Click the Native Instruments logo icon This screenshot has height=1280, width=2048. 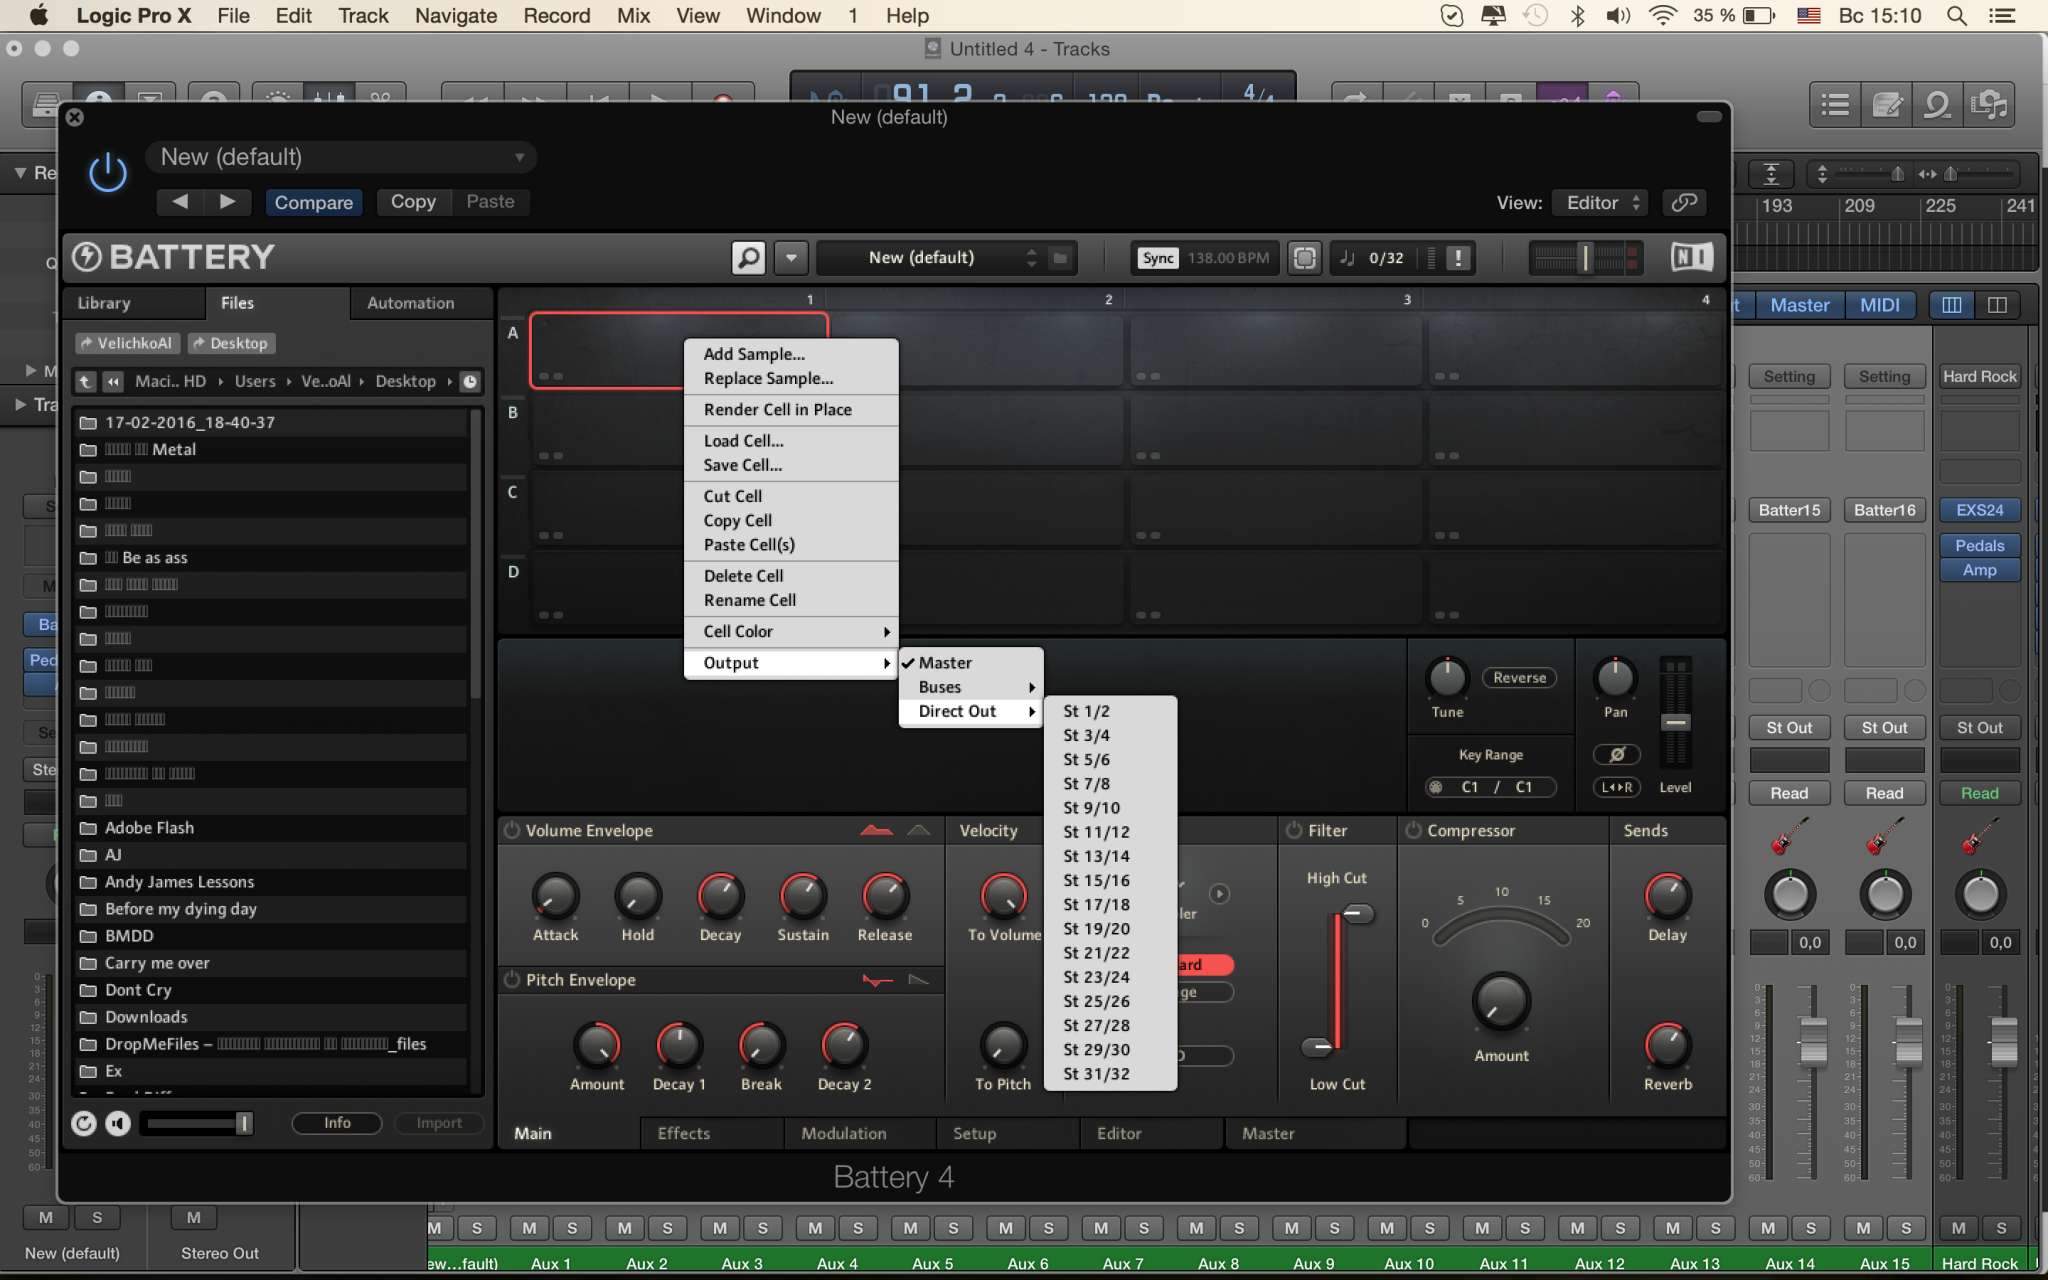pos(1691,257)
